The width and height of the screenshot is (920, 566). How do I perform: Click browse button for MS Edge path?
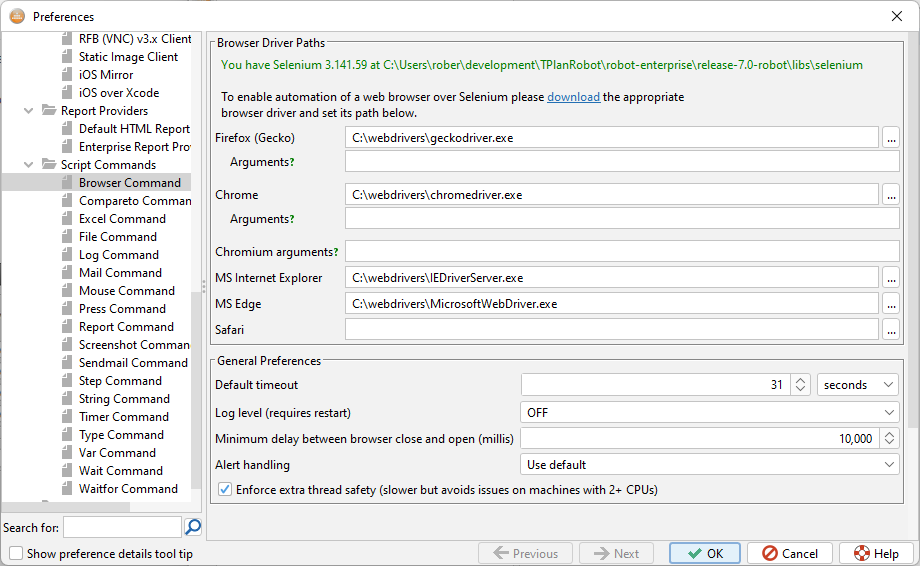[x=891, y=303]
